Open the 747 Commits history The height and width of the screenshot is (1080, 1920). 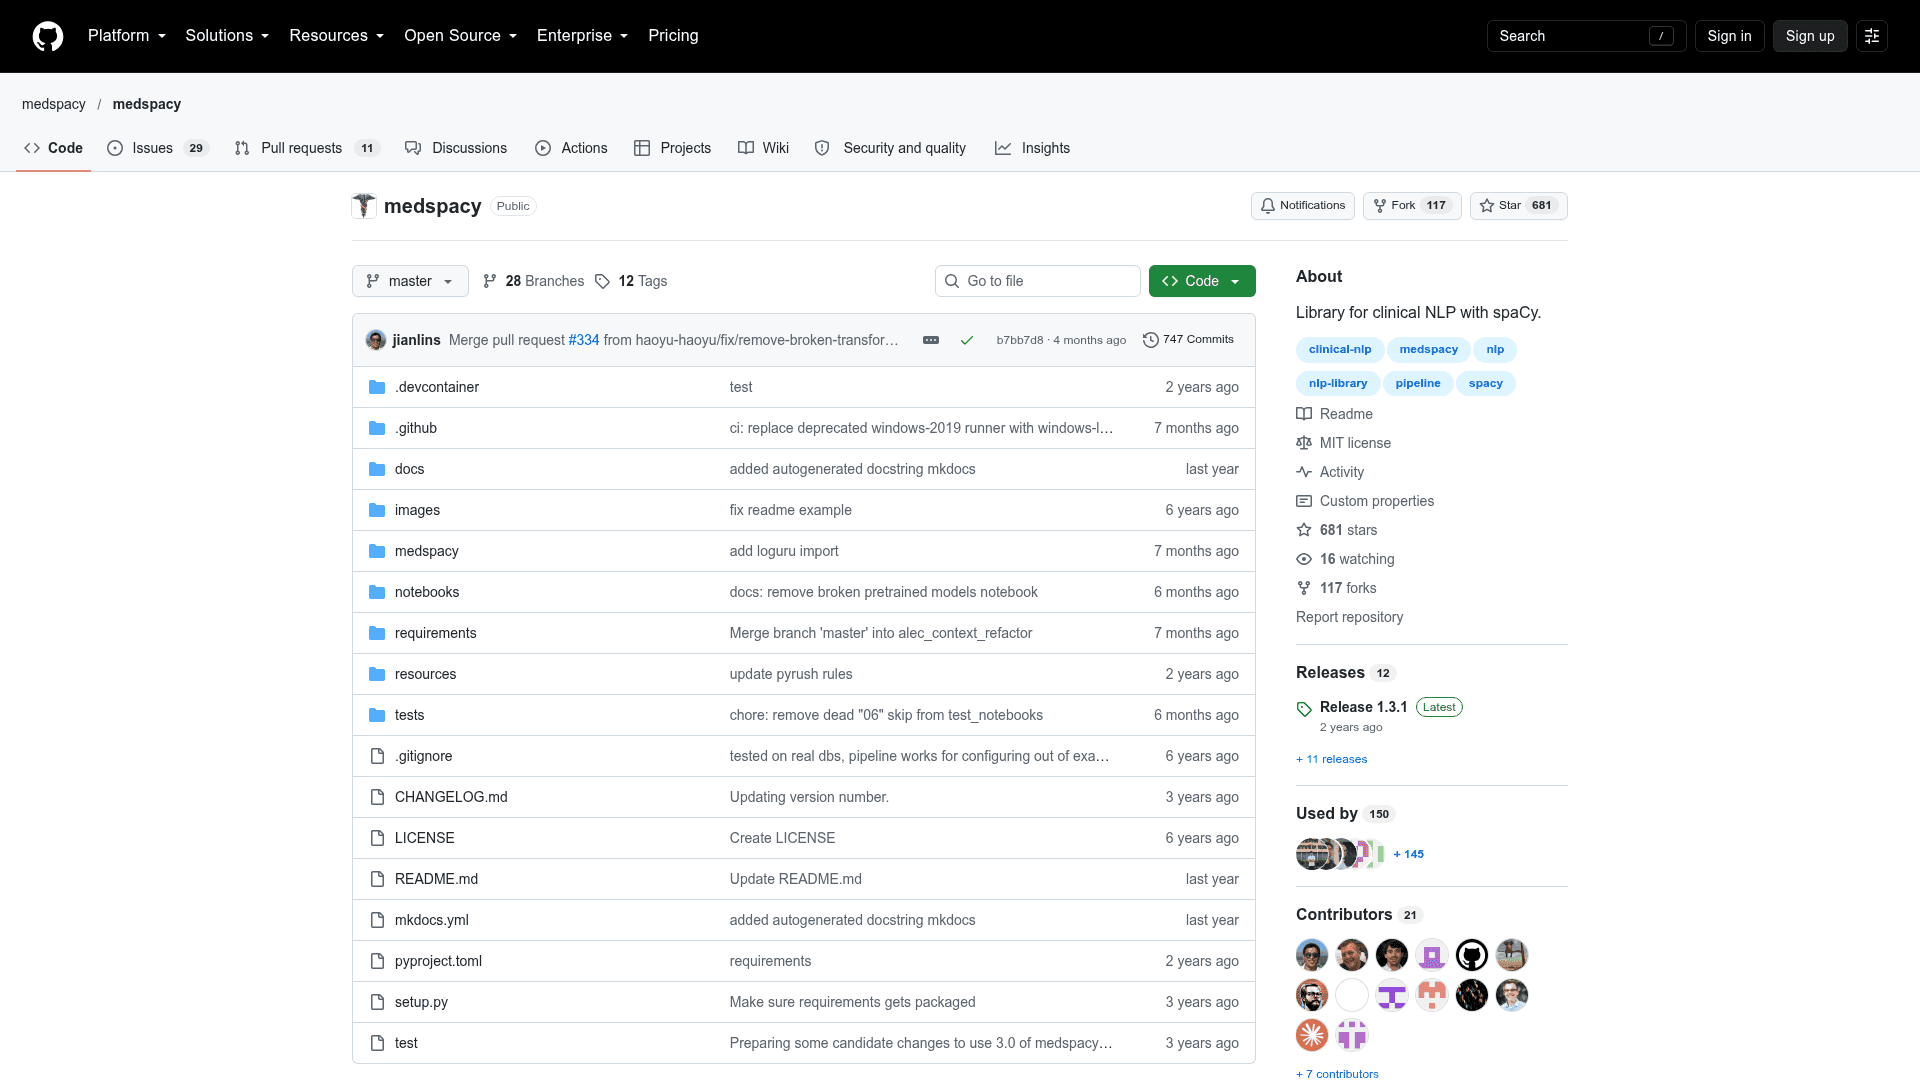[1188, 340]
